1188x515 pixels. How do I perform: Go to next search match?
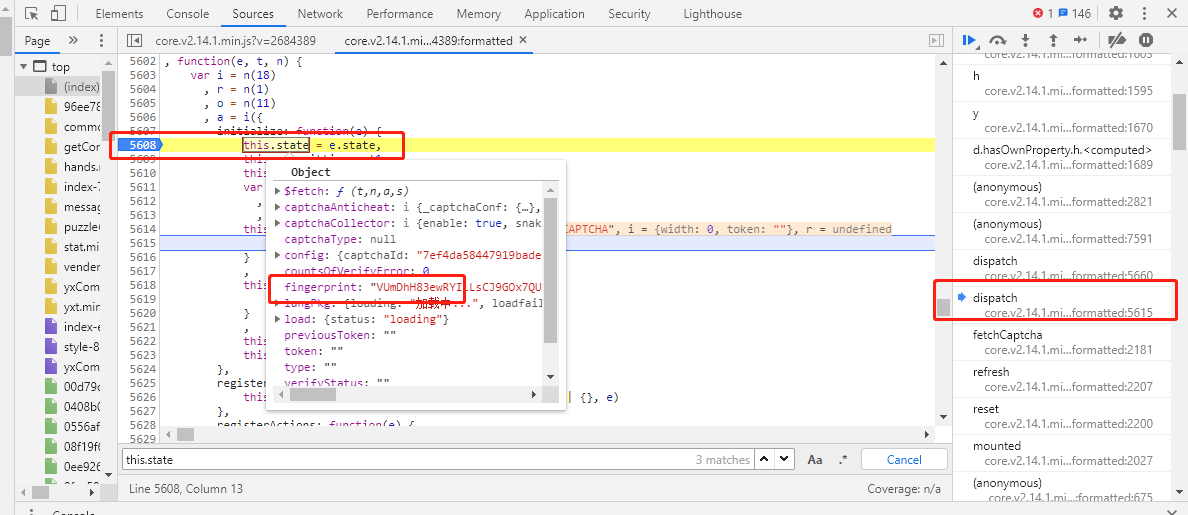[784, 459]
